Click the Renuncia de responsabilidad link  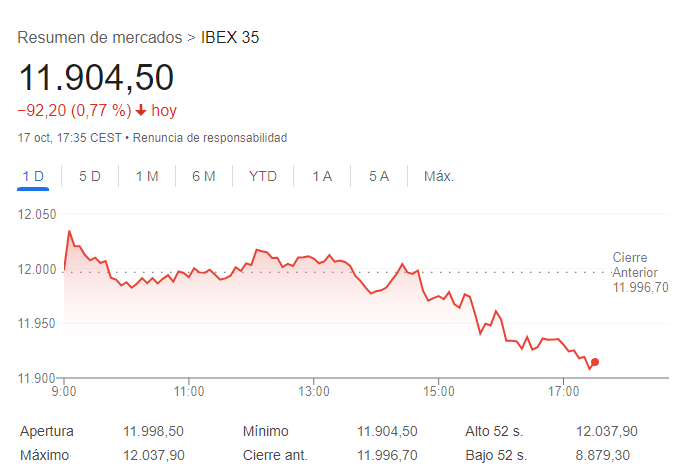[x=210, y=138]
